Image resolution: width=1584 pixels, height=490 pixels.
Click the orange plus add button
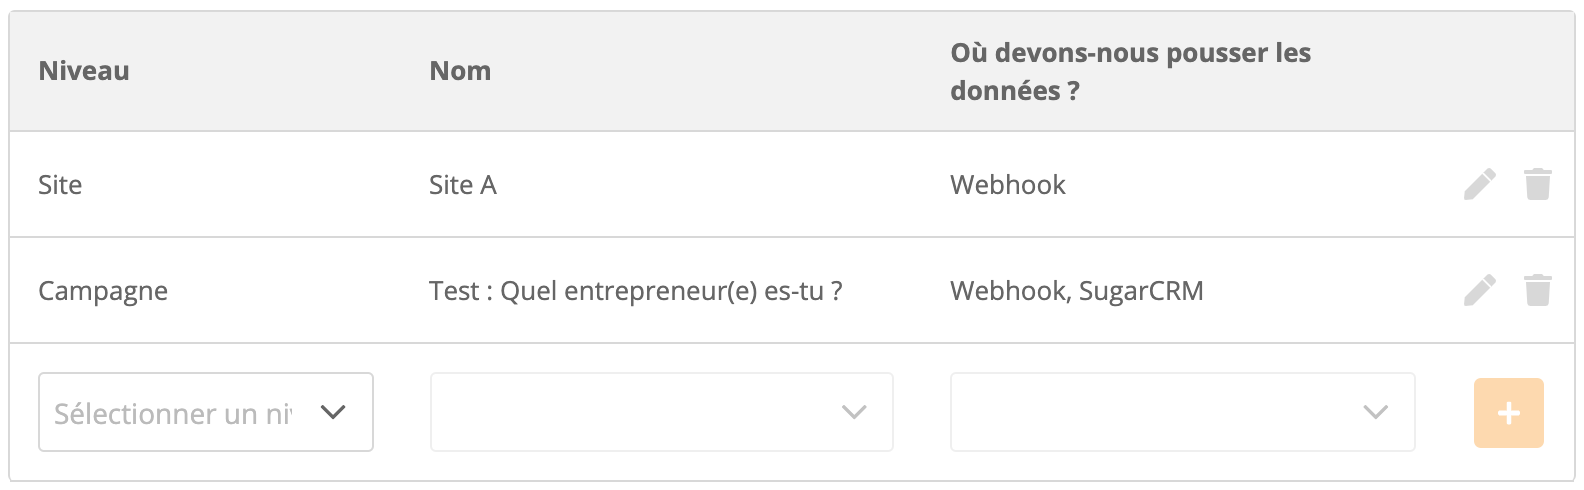[x=1508, y=412]
